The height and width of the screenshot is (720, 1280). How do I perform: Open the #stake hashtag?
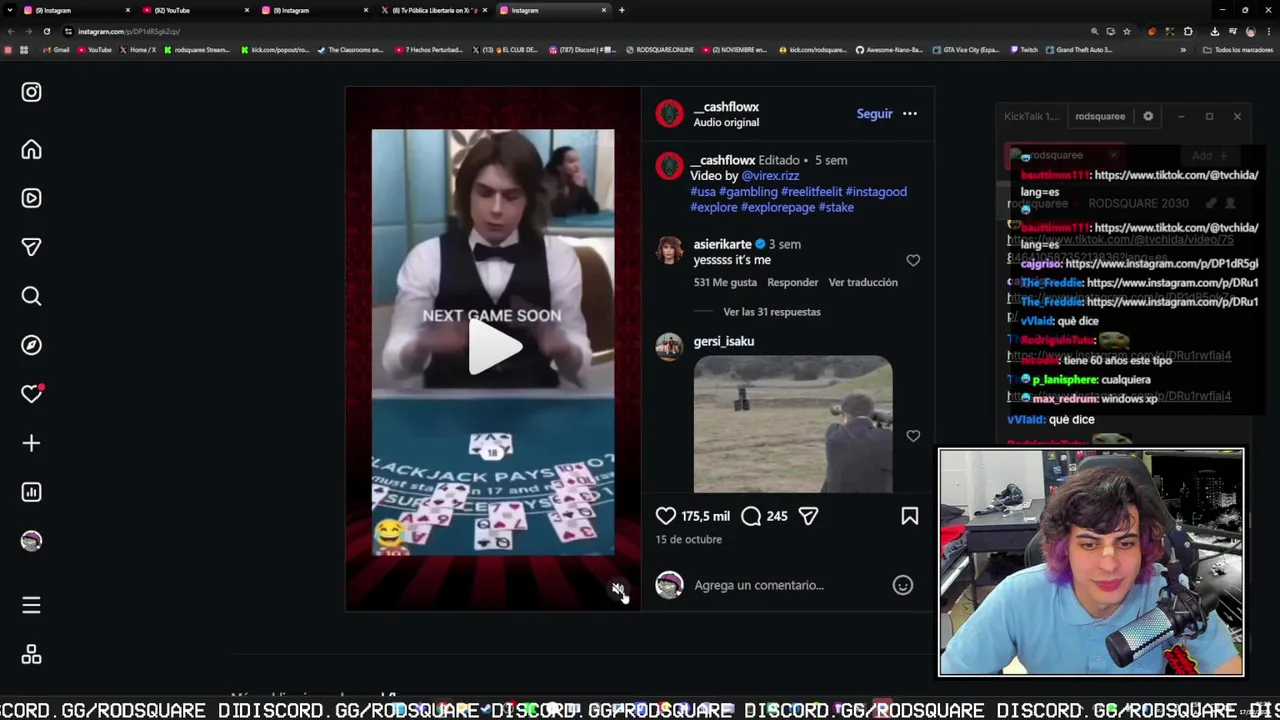coord(836,208)
